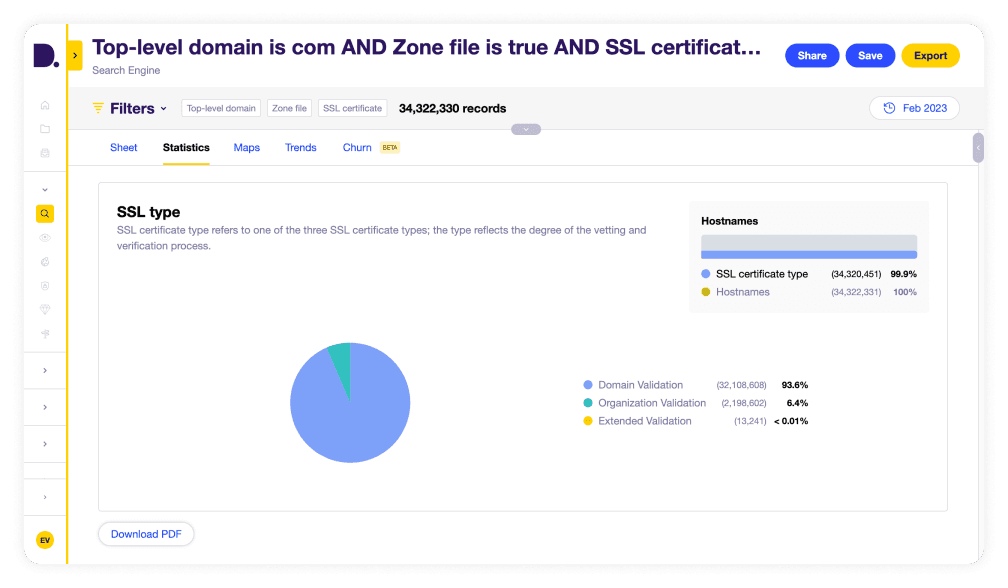Screen dimensions: 1008x588
Task: Open the Feb 2023 date selector
Action: [914, 108]
